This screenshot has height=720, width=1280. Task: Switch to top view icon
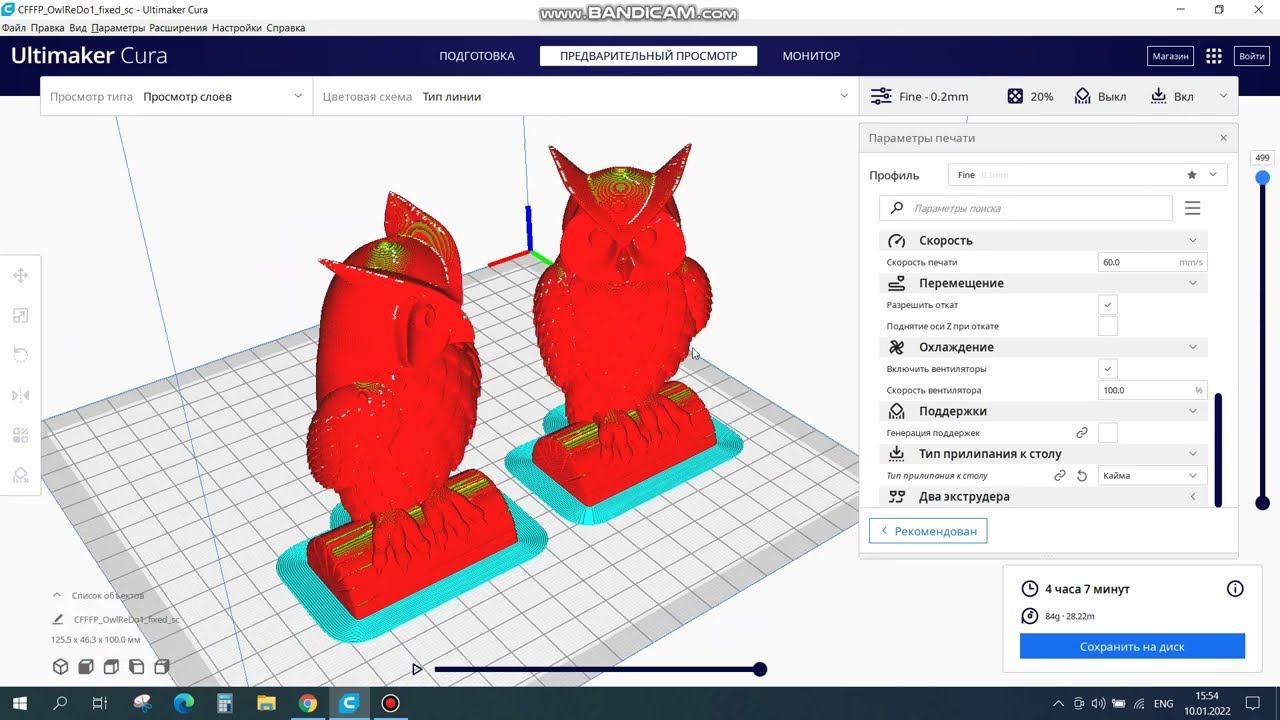[x=111, y=667]
